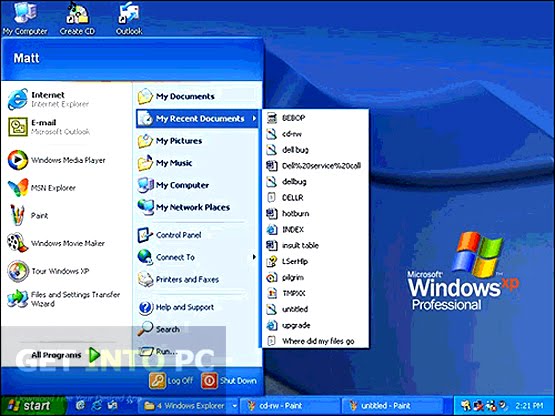Start the Tour Windows XP entry
The image size is (555, 416).
point(48,271)
